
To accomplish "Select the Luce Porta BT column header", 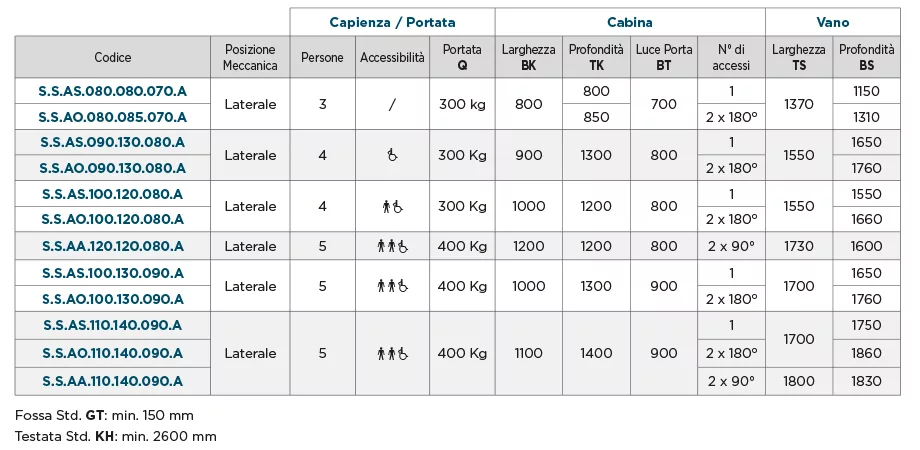I will click(x=664, y=58).
